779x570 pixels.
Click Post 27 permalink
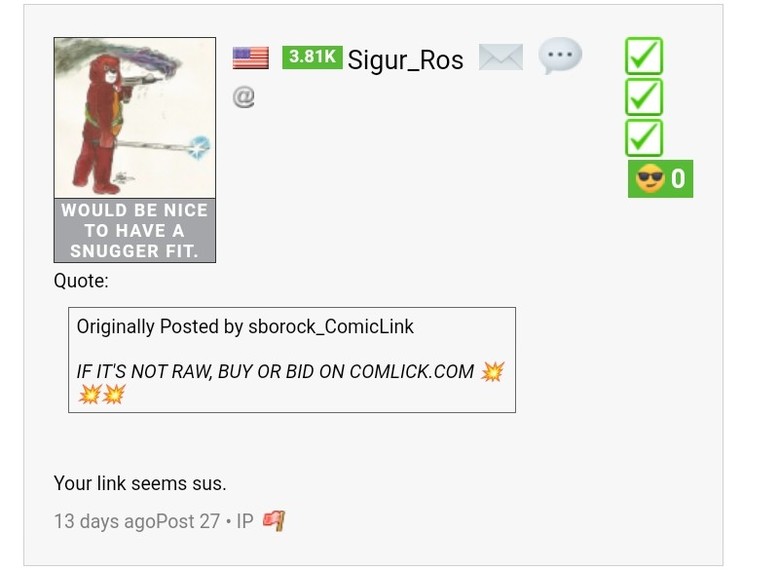click(188, 521)
